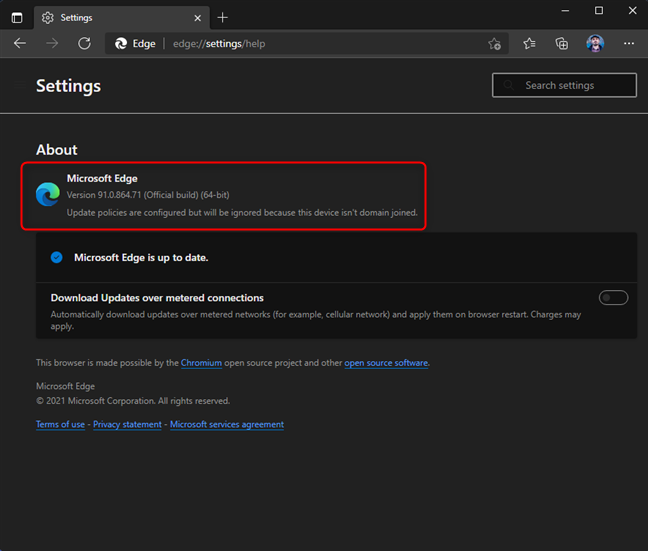Minimize the Edge window
This screenshot has height=551, width=648.
[x=565, y=11]
